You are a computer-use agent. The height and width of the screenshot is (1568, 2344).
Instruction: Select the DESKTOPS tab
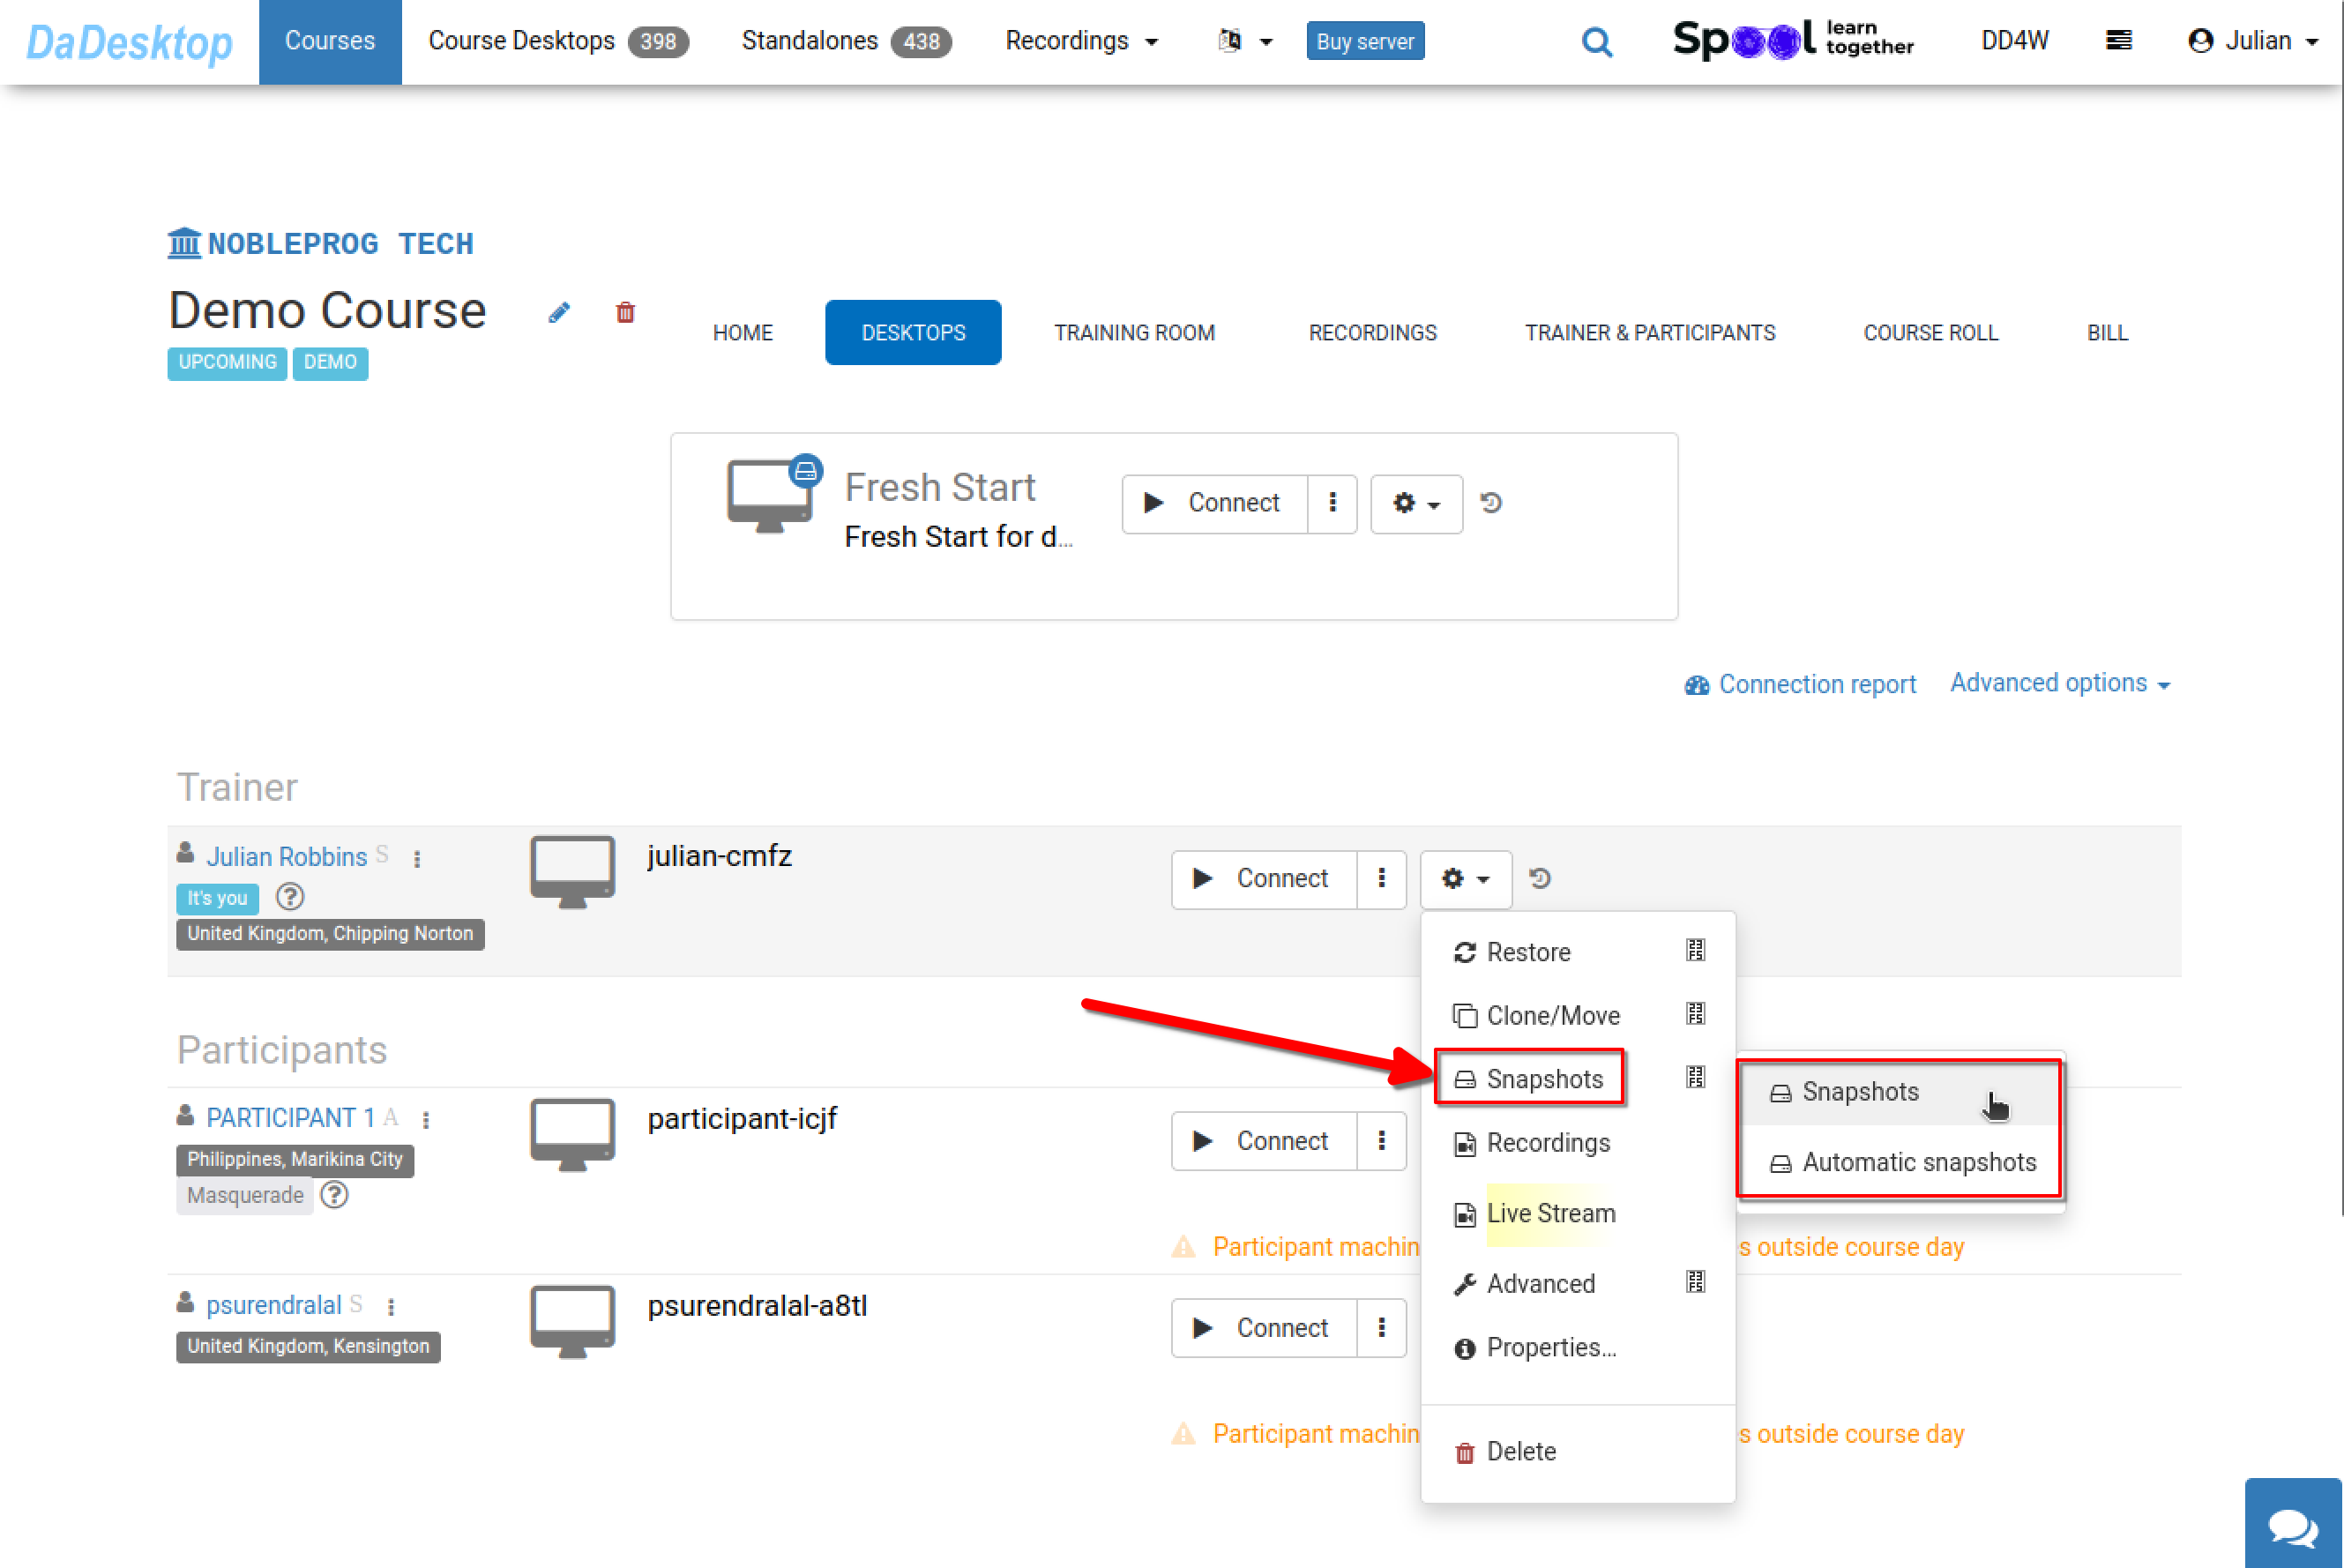tap(911, 332)
